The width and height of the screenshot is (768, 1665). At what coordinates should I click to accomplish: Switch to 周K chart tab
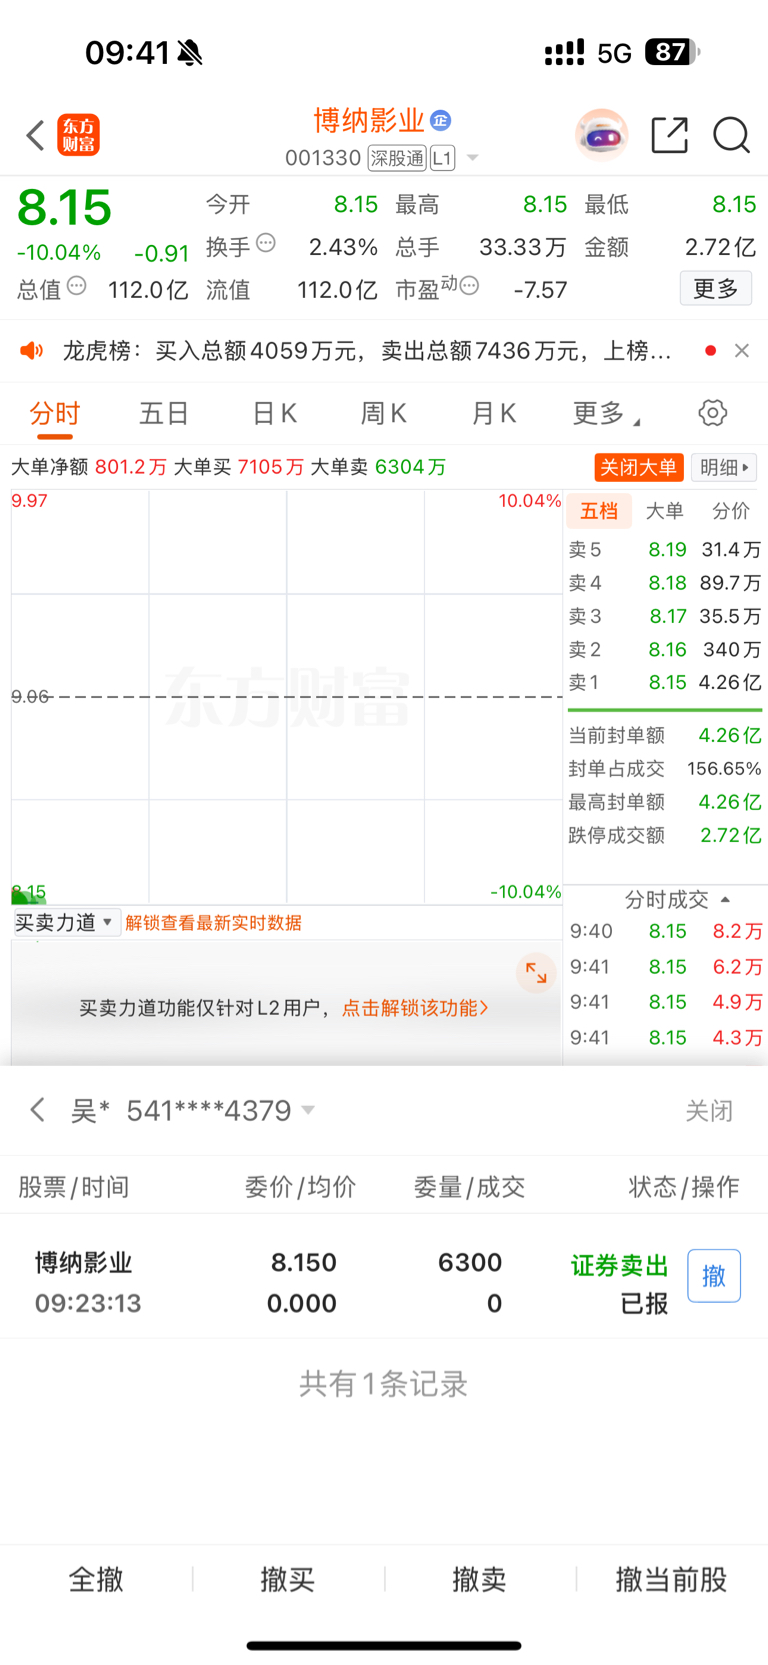384,413
